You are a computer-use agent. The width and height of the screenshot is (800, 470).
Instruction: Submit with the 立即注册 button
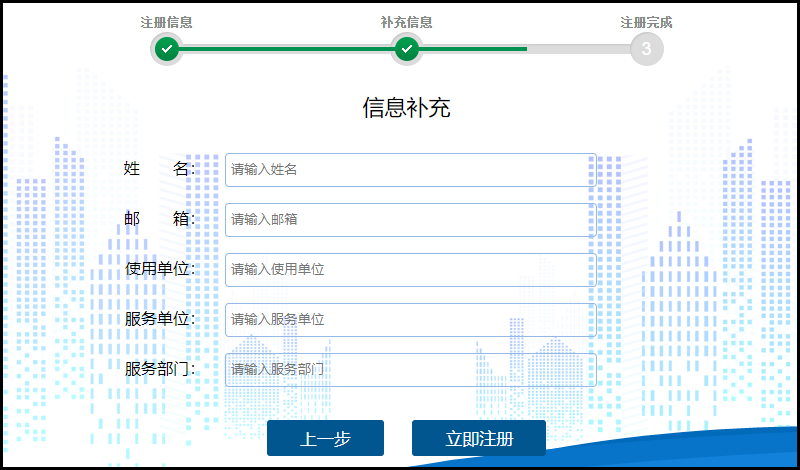coord(479,438)
